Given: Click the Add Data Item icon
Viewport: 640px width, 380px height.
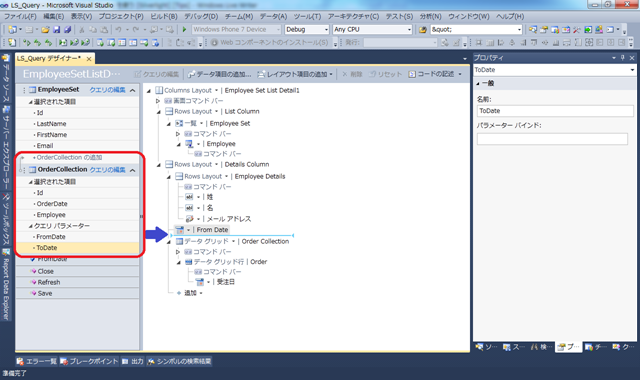Looking at the screenshot, I should [191, 74].
